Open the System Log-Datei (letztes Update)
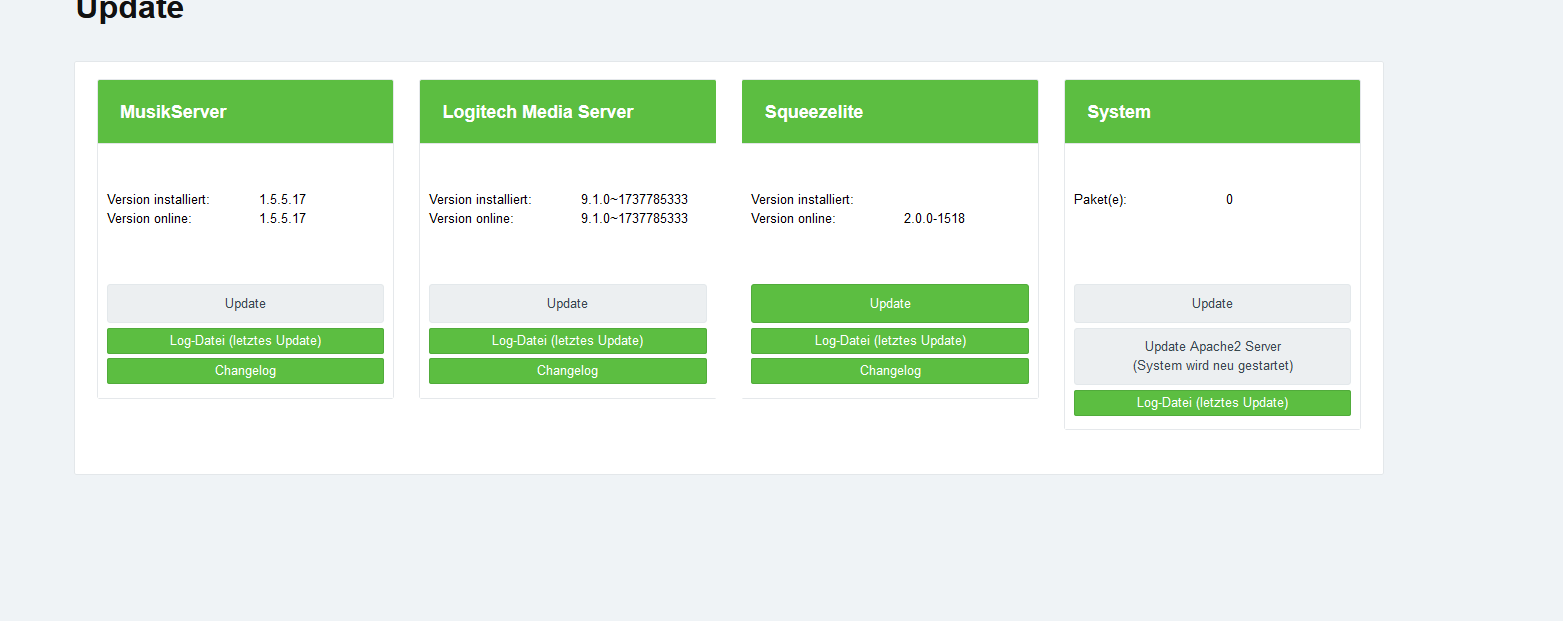The image size is (1563, 621). [x=1212, y=403]
